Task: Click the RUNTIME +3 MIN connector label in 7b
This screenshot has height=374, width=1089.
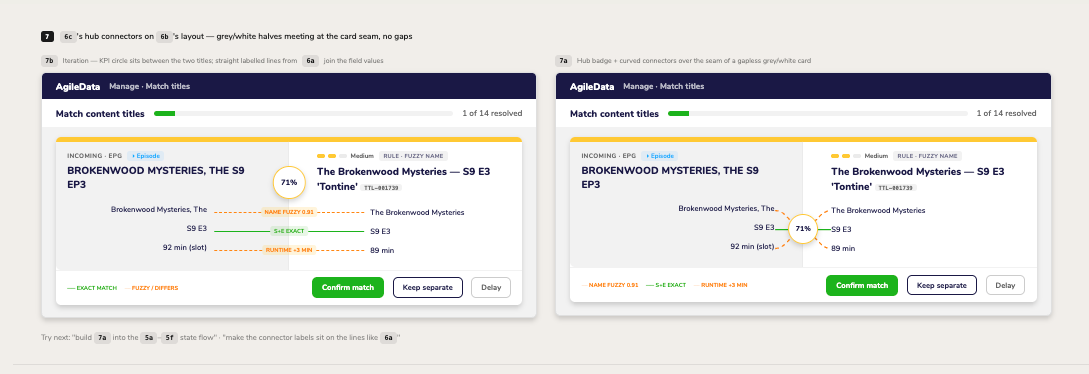Action: 288,250
